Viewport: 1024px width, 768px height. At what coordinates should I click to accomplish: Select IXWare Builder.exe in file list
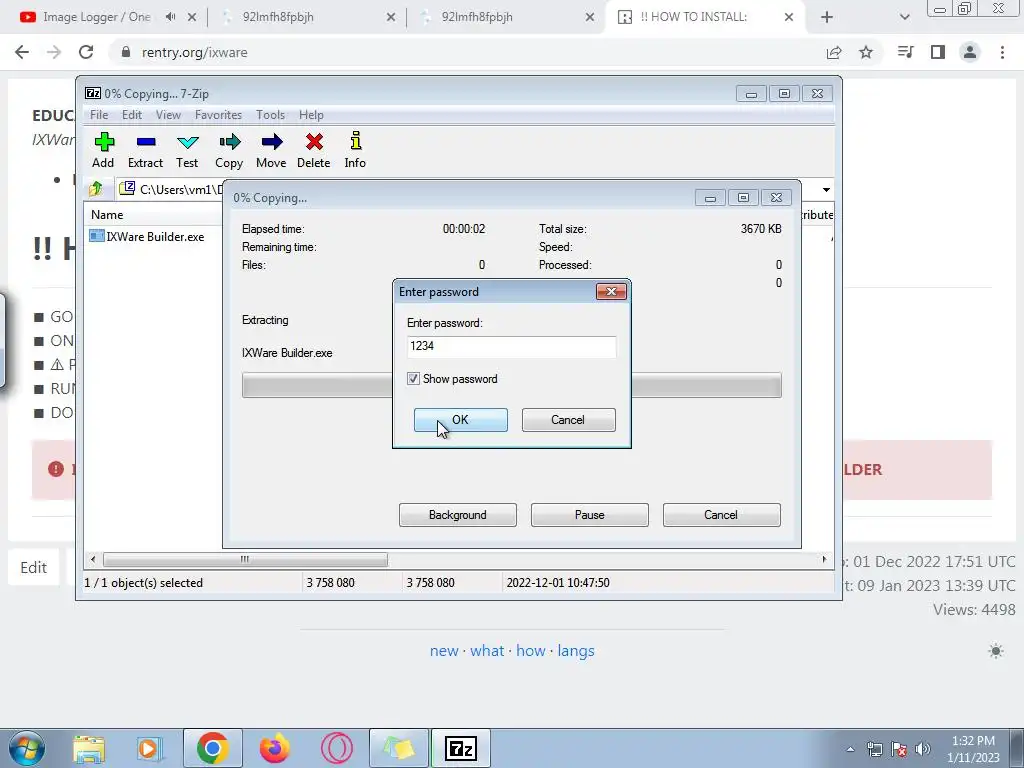[x=147, y=236]
